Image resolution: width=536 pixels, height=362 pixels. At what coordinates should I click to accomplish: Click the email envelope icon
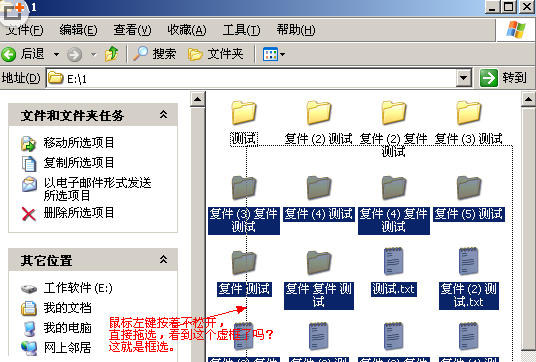pos(29,184)
